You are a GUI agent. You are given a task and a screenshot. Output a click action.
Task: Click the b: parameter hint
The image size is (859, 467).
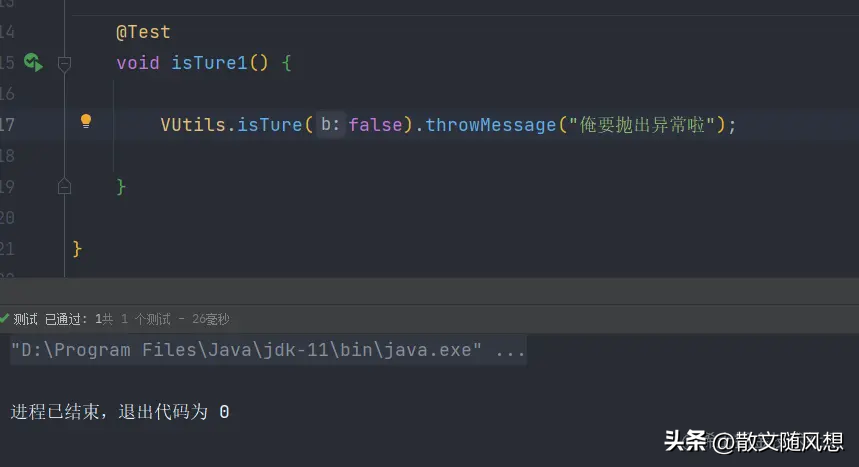(330, 124)
